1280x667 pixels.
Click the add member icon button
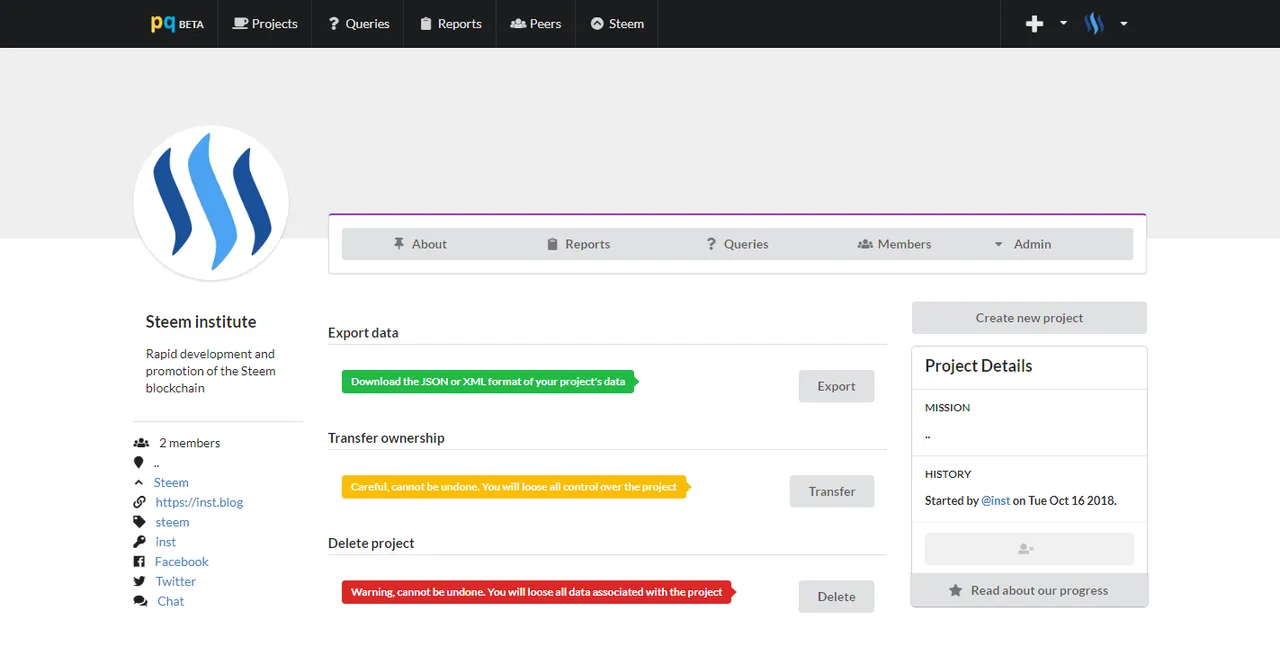(1029, 548)
